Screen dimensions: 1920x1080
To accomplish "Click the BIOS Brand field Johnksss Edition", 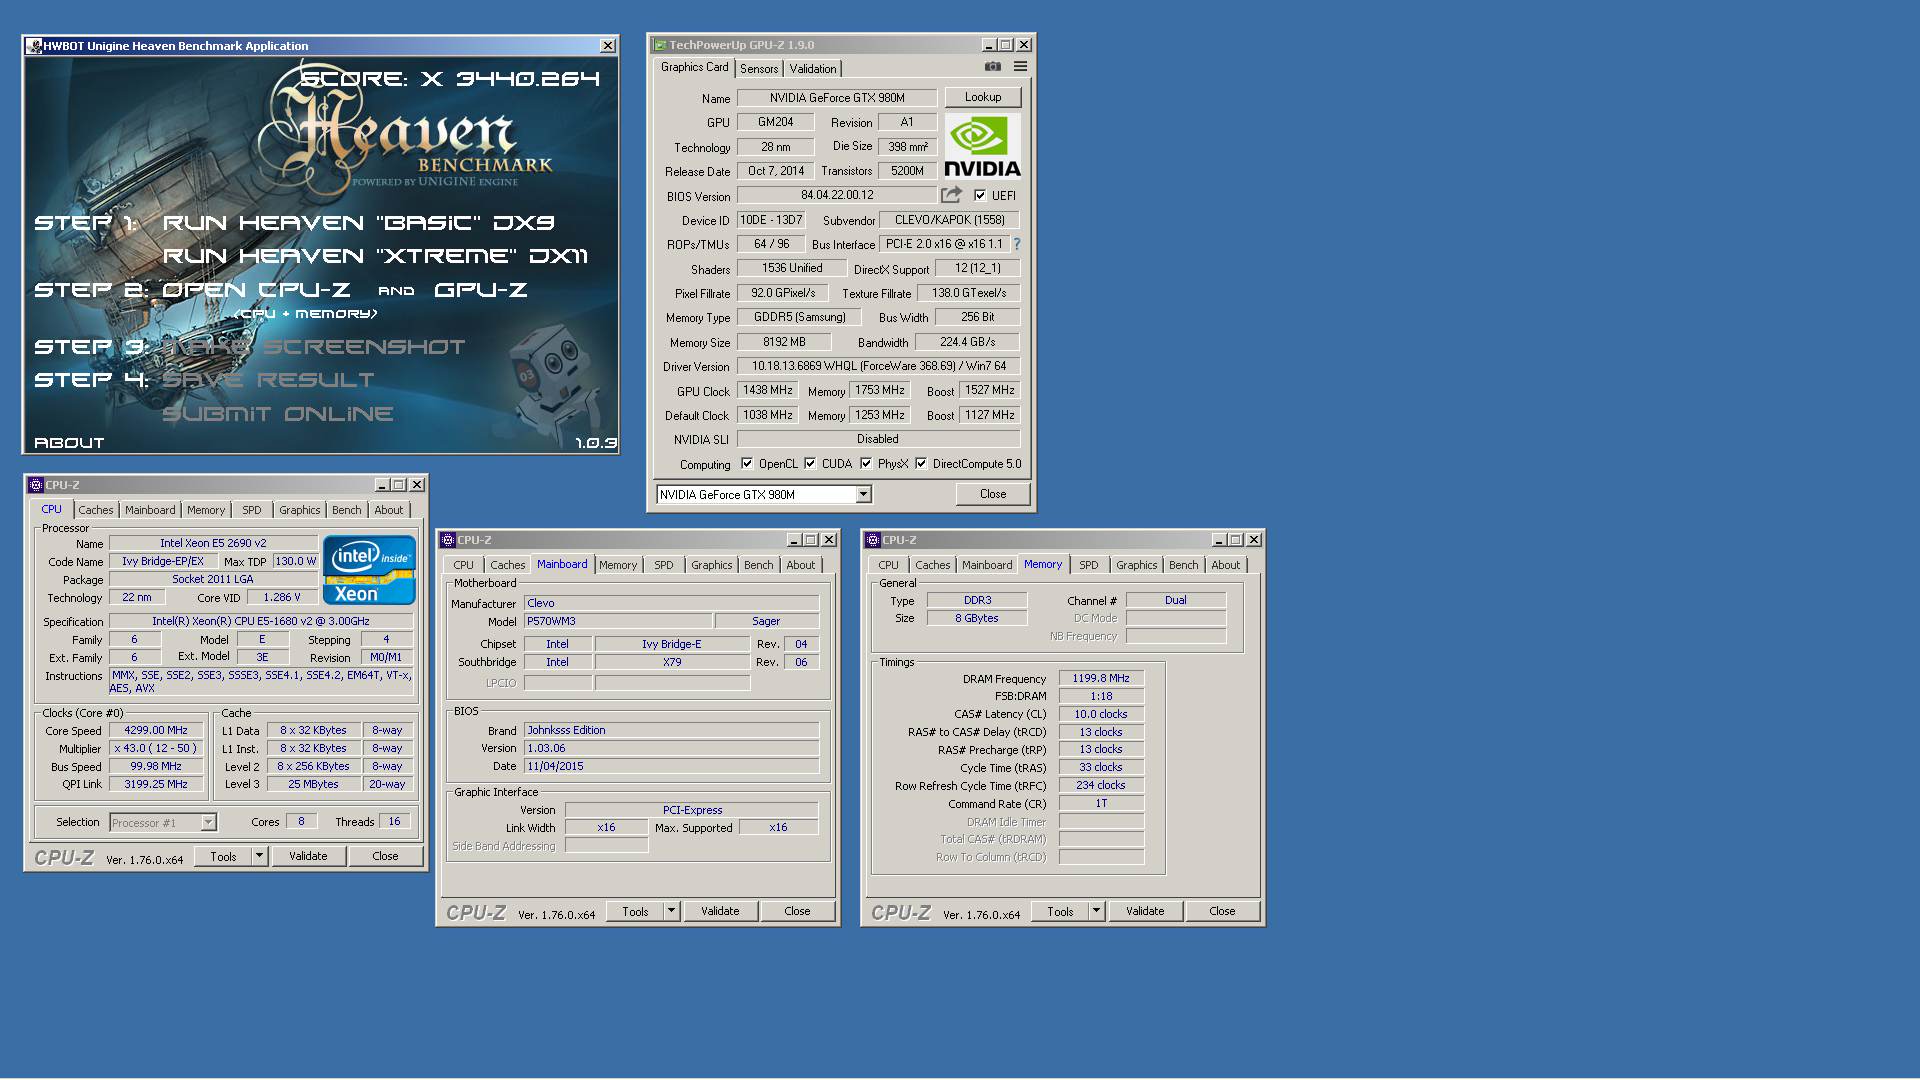I will (671, 730).
